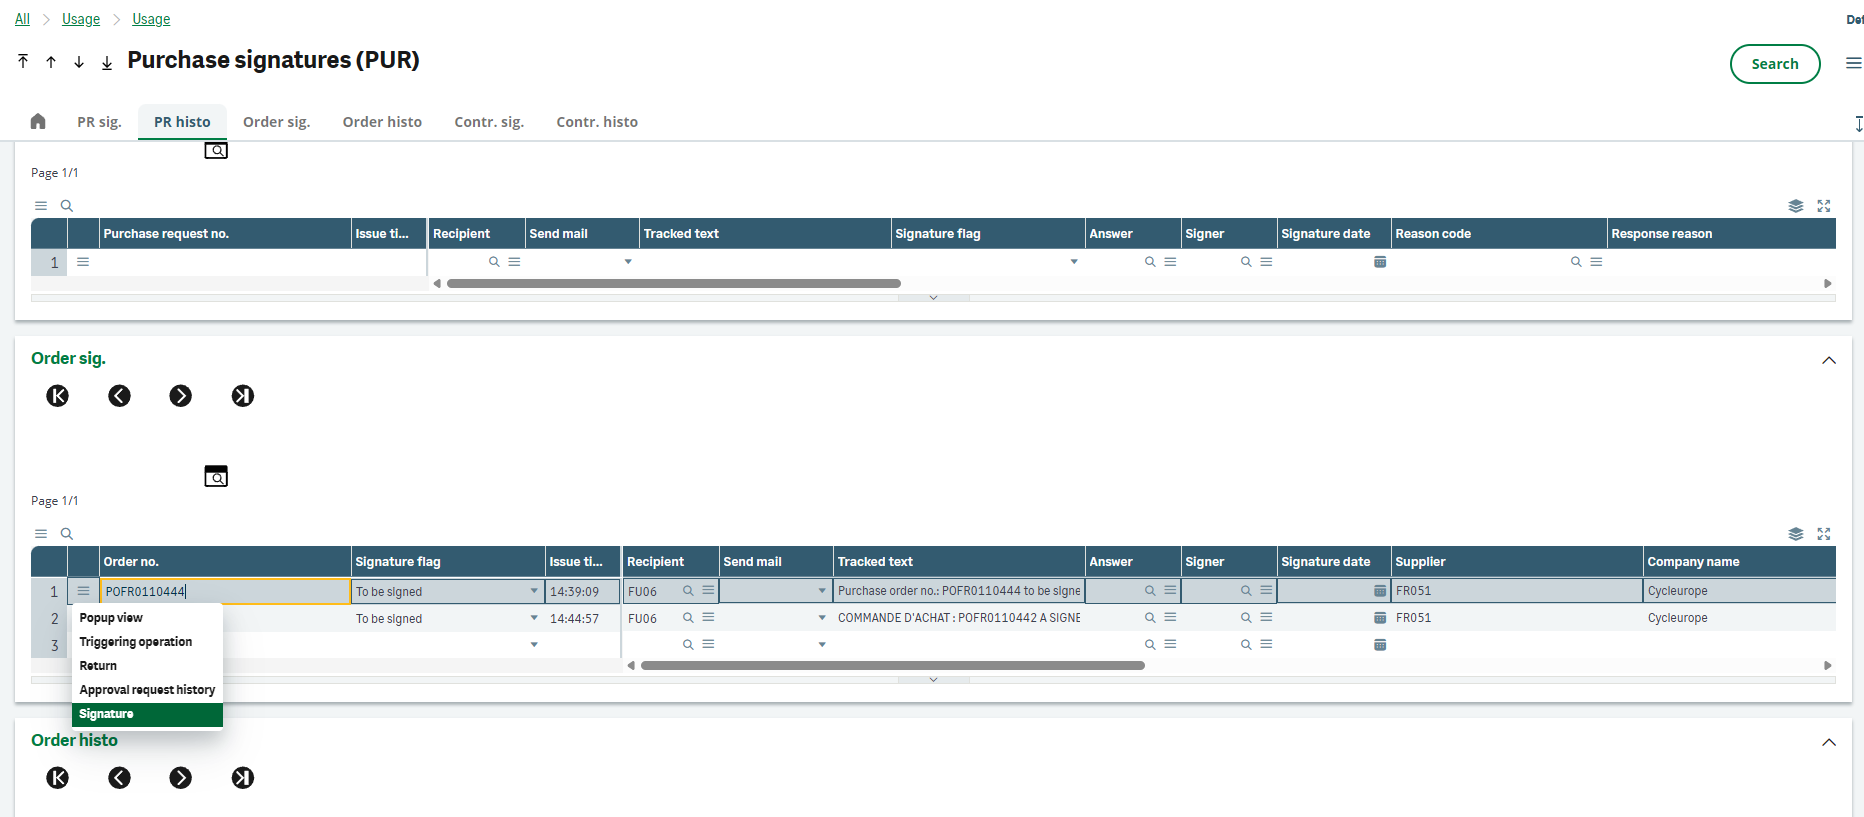This screenshot has height=817, width=1864.
Task: Choose Triggering operation menu entry
Action: point(147,642)
